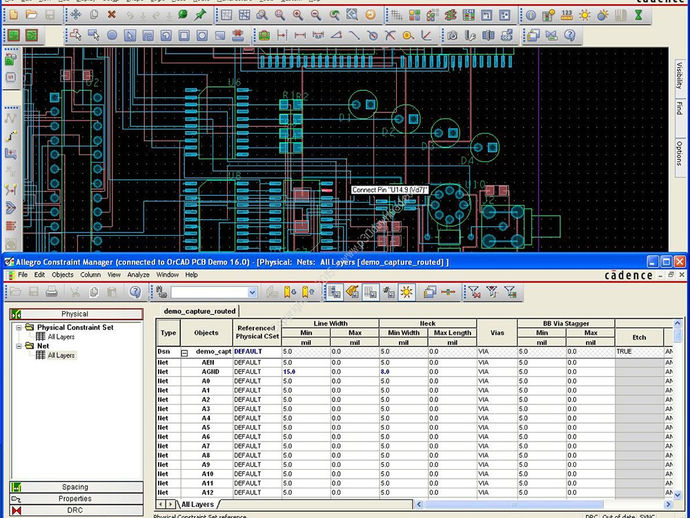This screenshot has height=518, width=690.
Task: Select All Layers under Net
Action: click(61, 356)
